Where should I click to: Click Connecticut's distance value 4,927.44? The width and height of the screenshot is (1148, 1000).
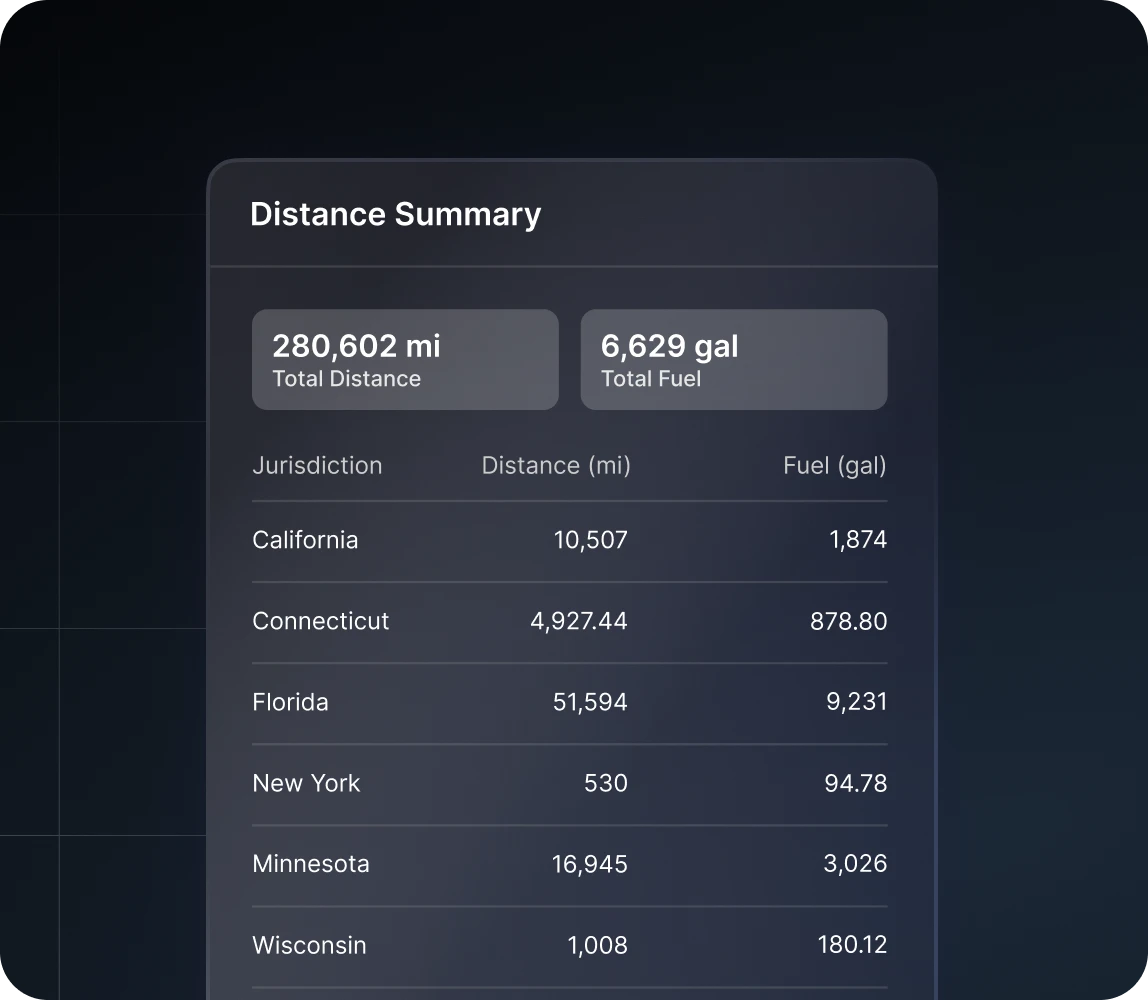[x=578, y=621]
